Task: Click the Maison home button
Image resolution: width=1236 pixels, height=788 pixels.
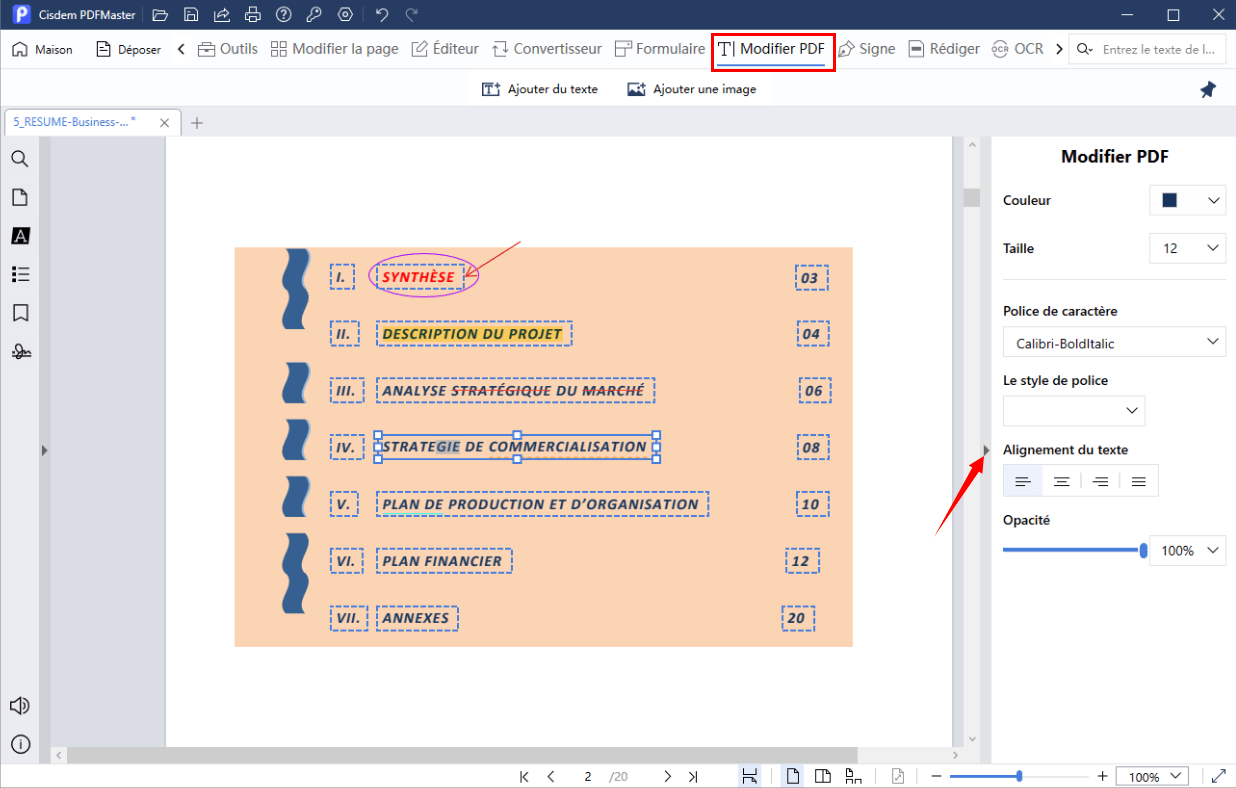Action: pos(43,49)
